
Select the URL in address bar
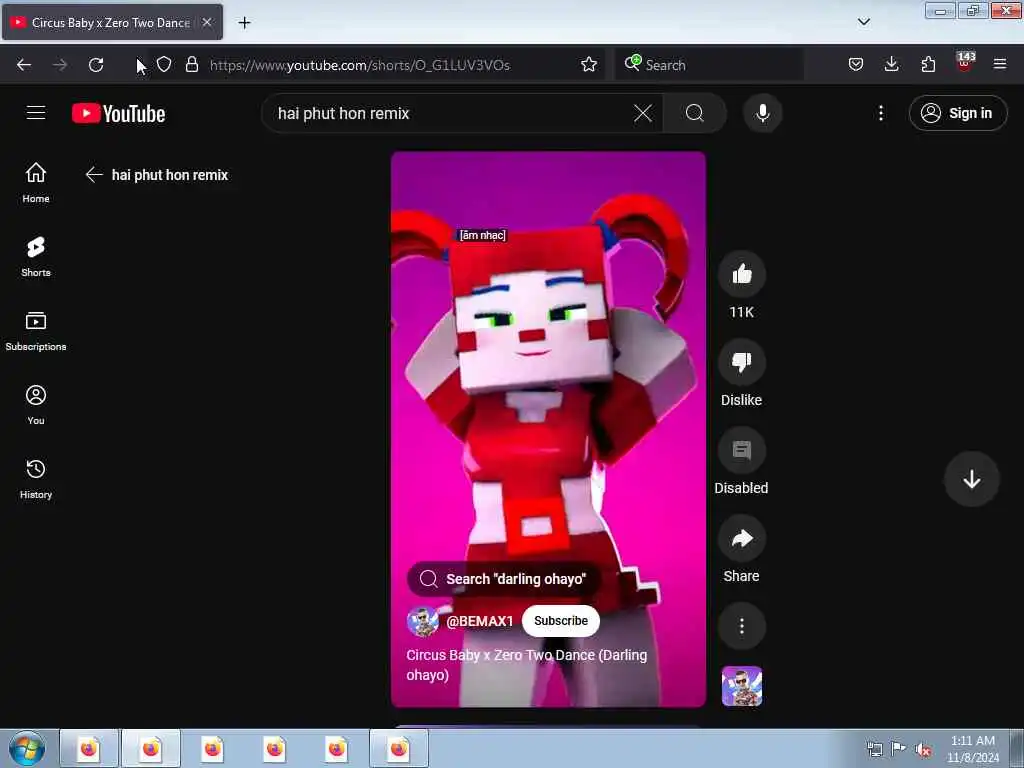[360, 65]
